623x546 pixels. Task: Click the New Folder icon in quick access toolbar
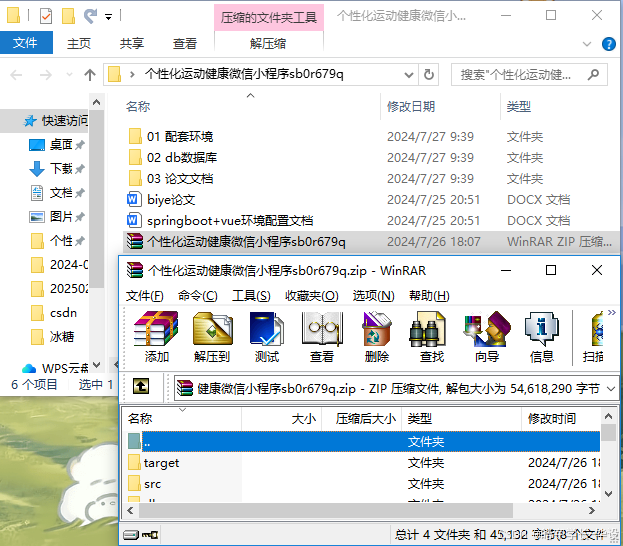pyautogui.click(x=68, y=16)
